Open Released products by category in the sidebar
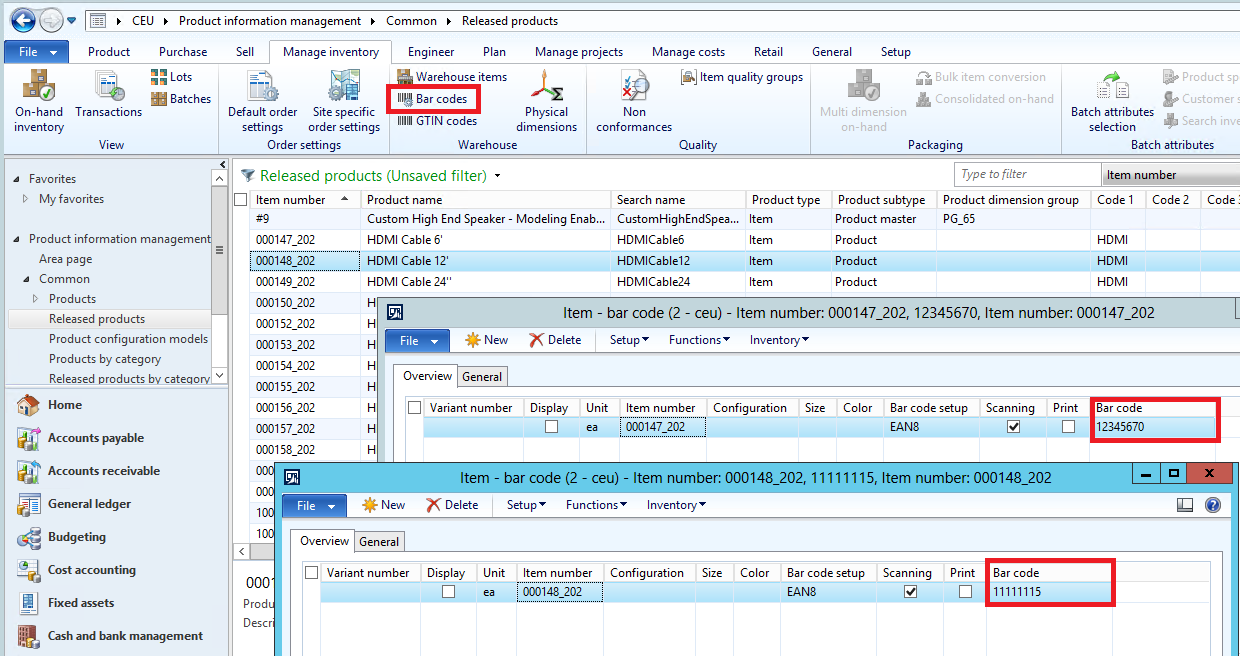Viewport: 1240px width, 656px height. 118,378
